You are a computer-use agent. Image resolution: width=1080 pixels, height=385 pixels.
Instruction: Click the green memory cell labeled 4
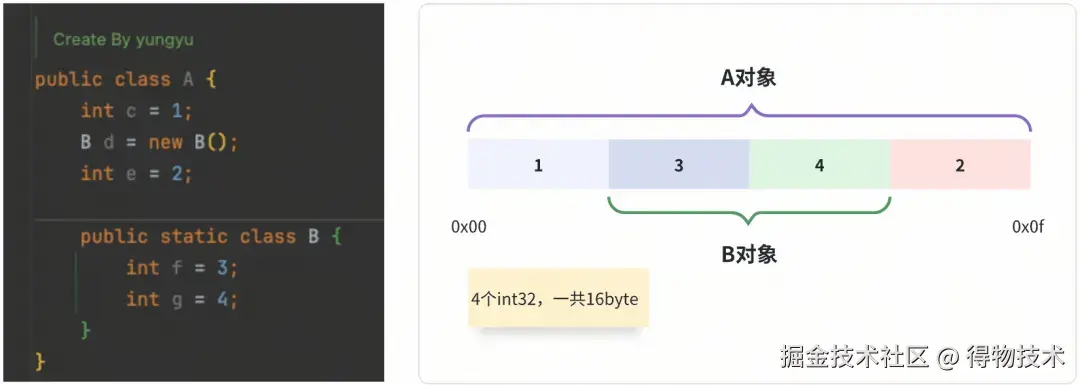[x=820, y=165]
